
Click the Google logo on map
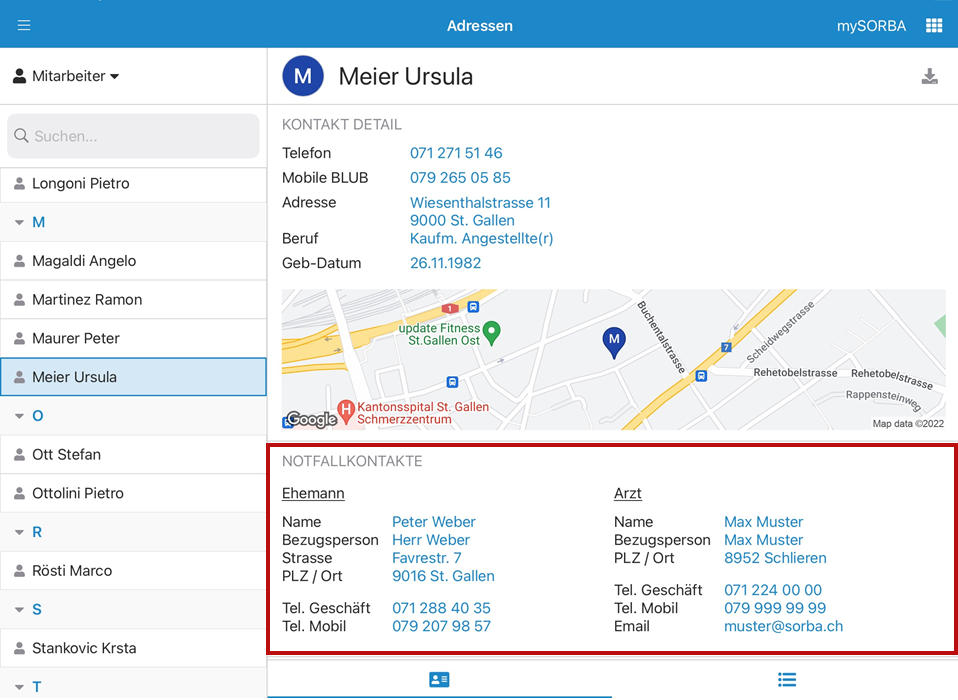(x=312, y=419)
